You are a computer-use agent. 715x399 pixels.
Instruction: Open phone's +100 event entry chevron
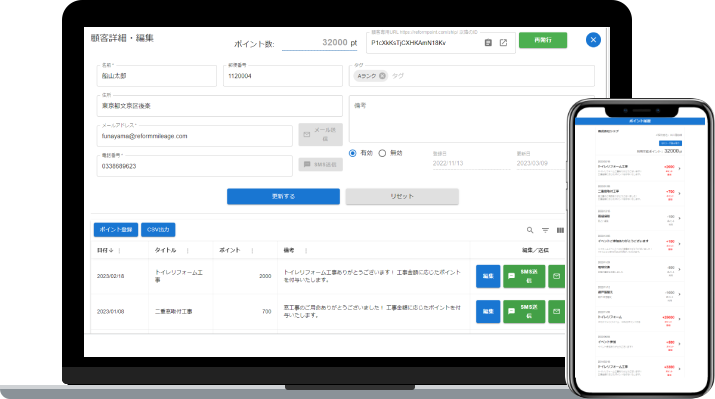(x=679, y=244)
